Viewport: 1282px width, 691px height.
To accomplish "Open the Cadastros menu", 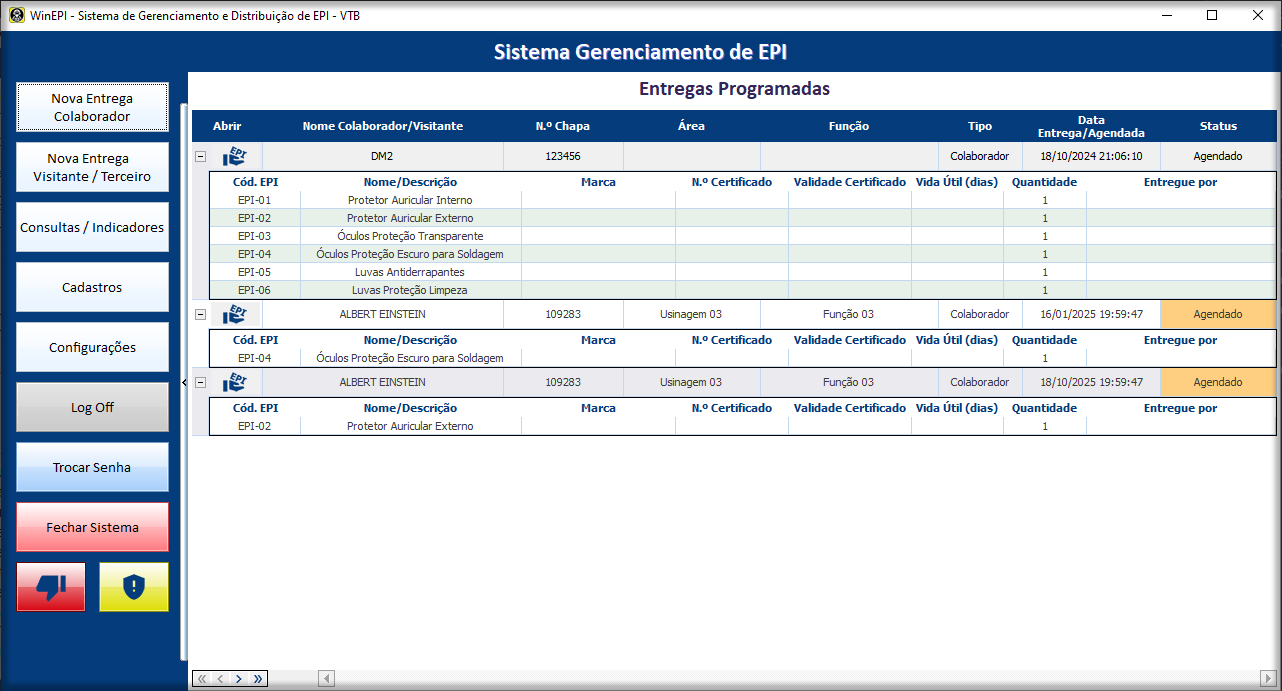I will (92, 287).
